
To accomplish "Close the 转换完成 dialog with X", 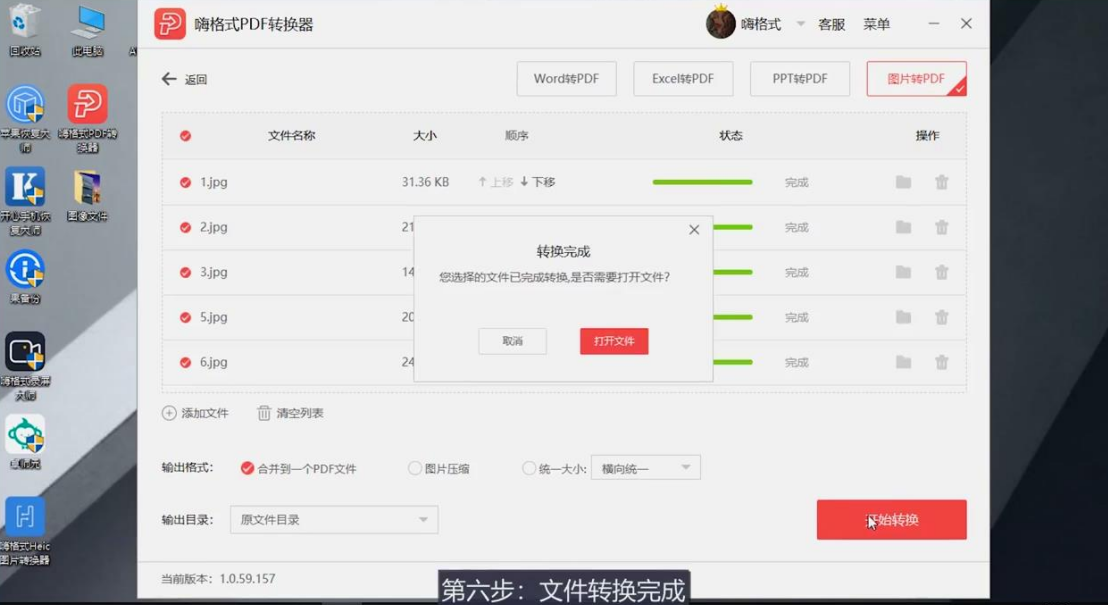I will point(694,230).
